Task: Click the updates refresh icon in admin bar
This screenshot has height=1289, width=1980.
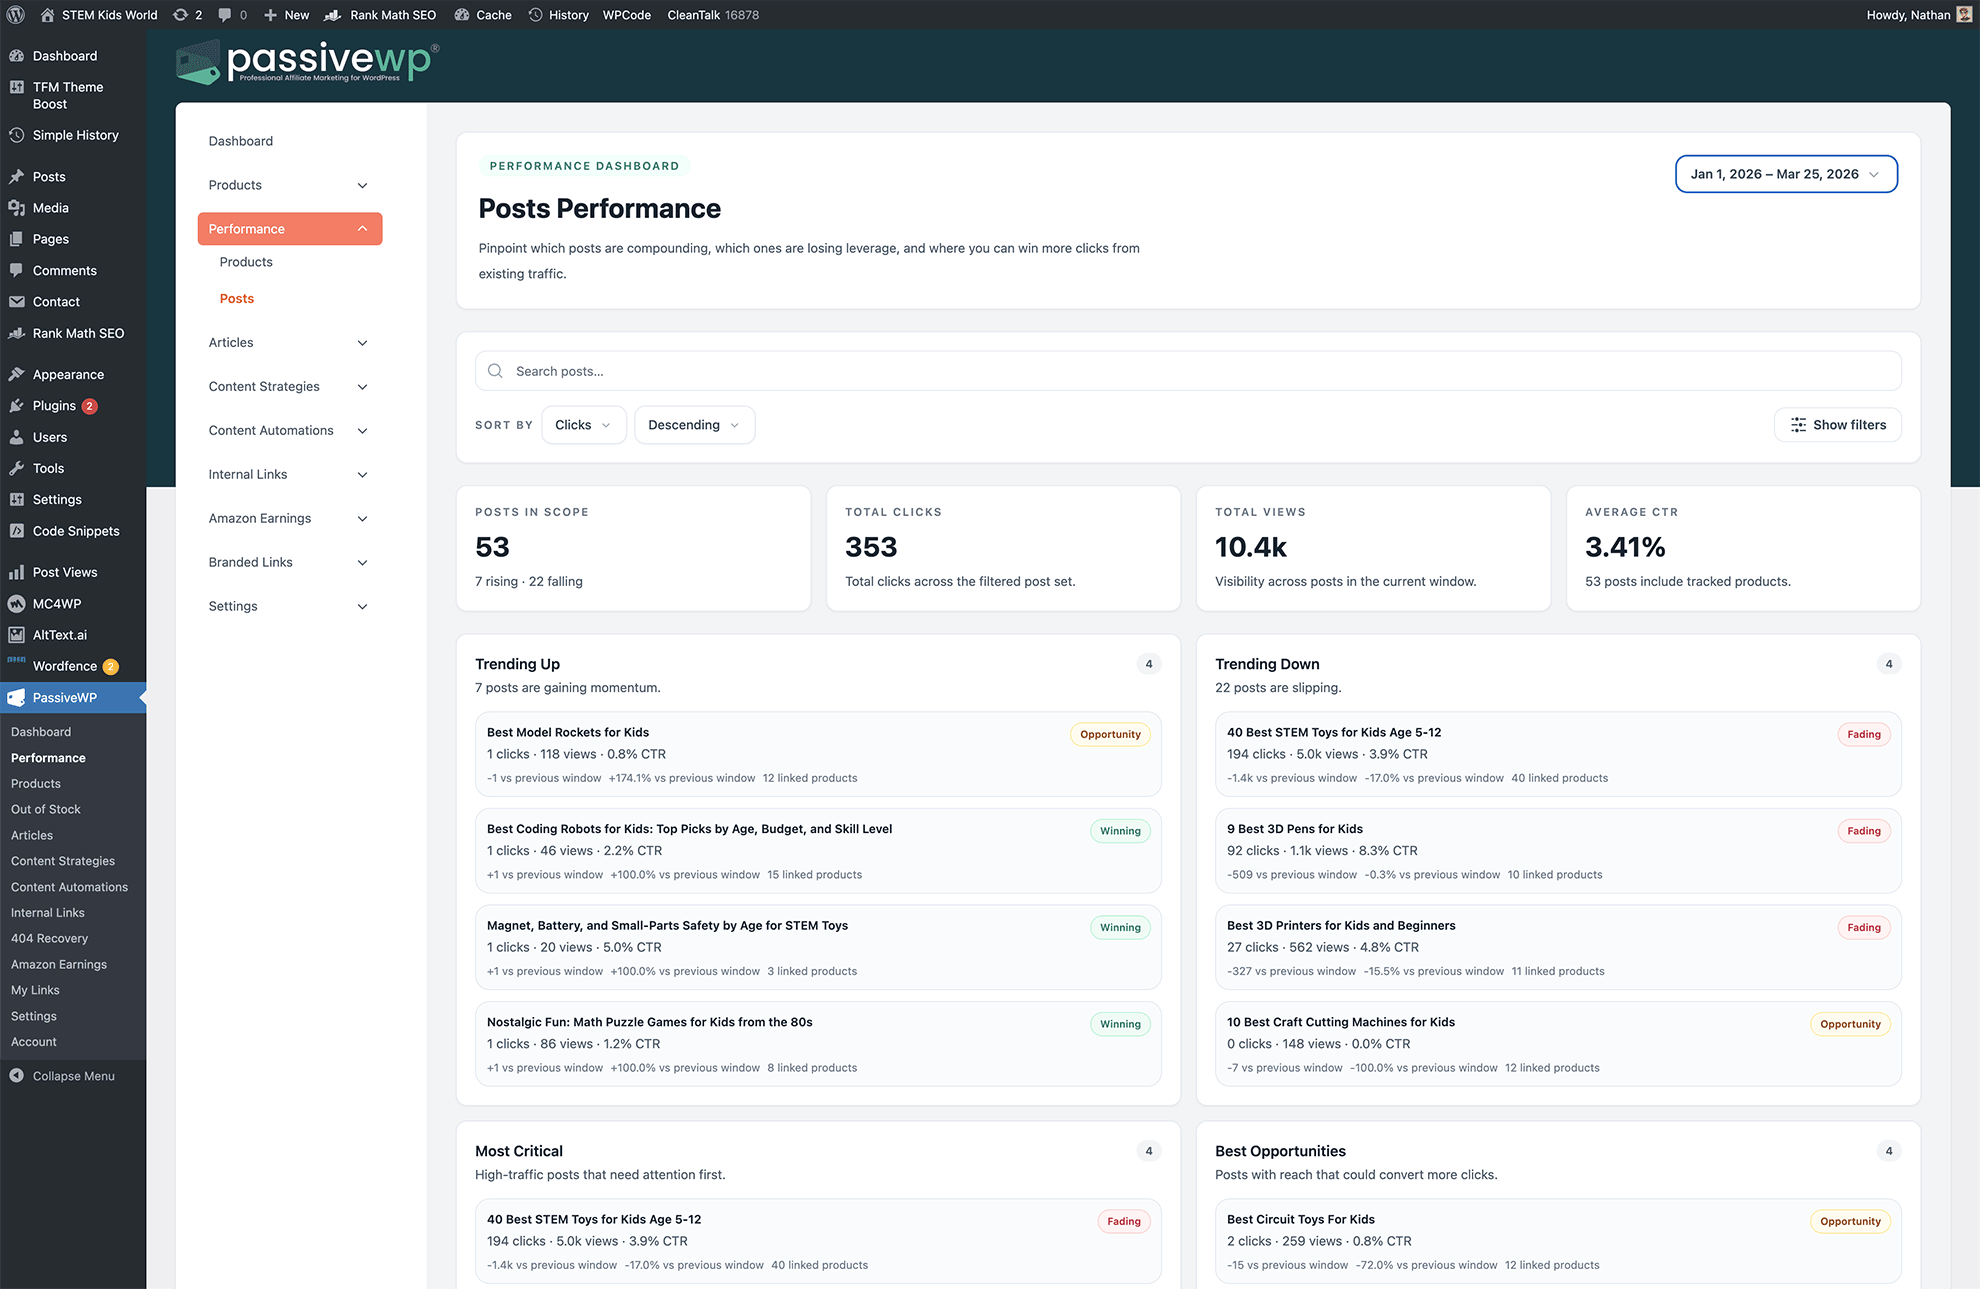Action: [x=180, y=15]
